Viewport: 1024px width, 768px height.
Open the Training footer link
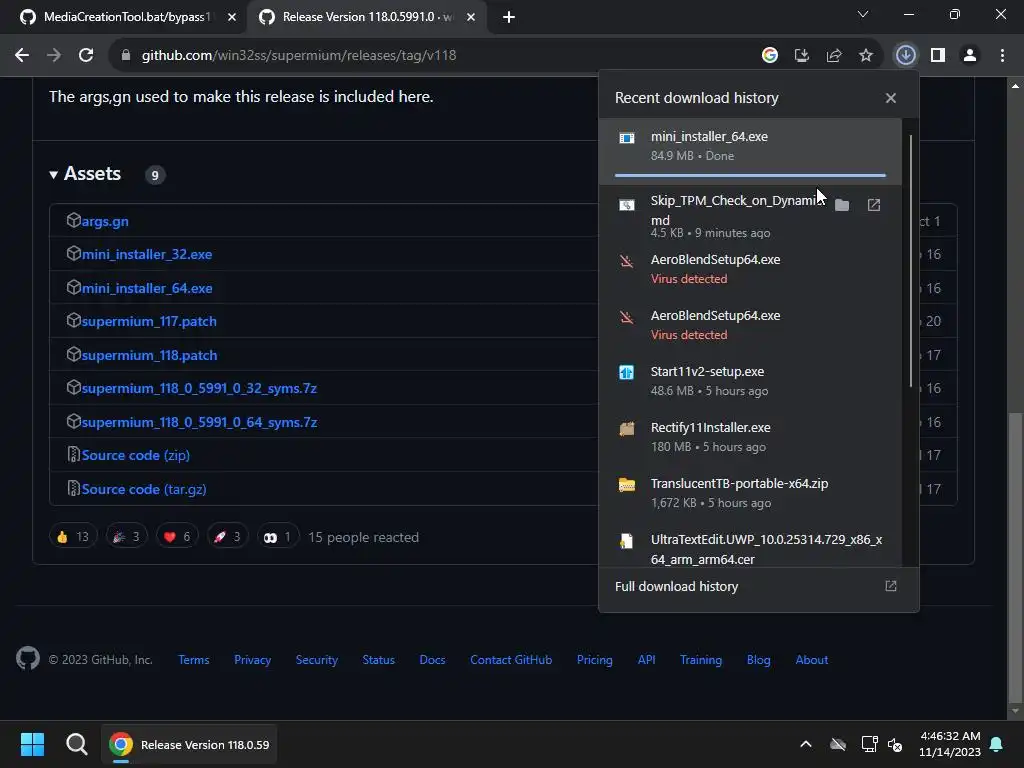701,660
